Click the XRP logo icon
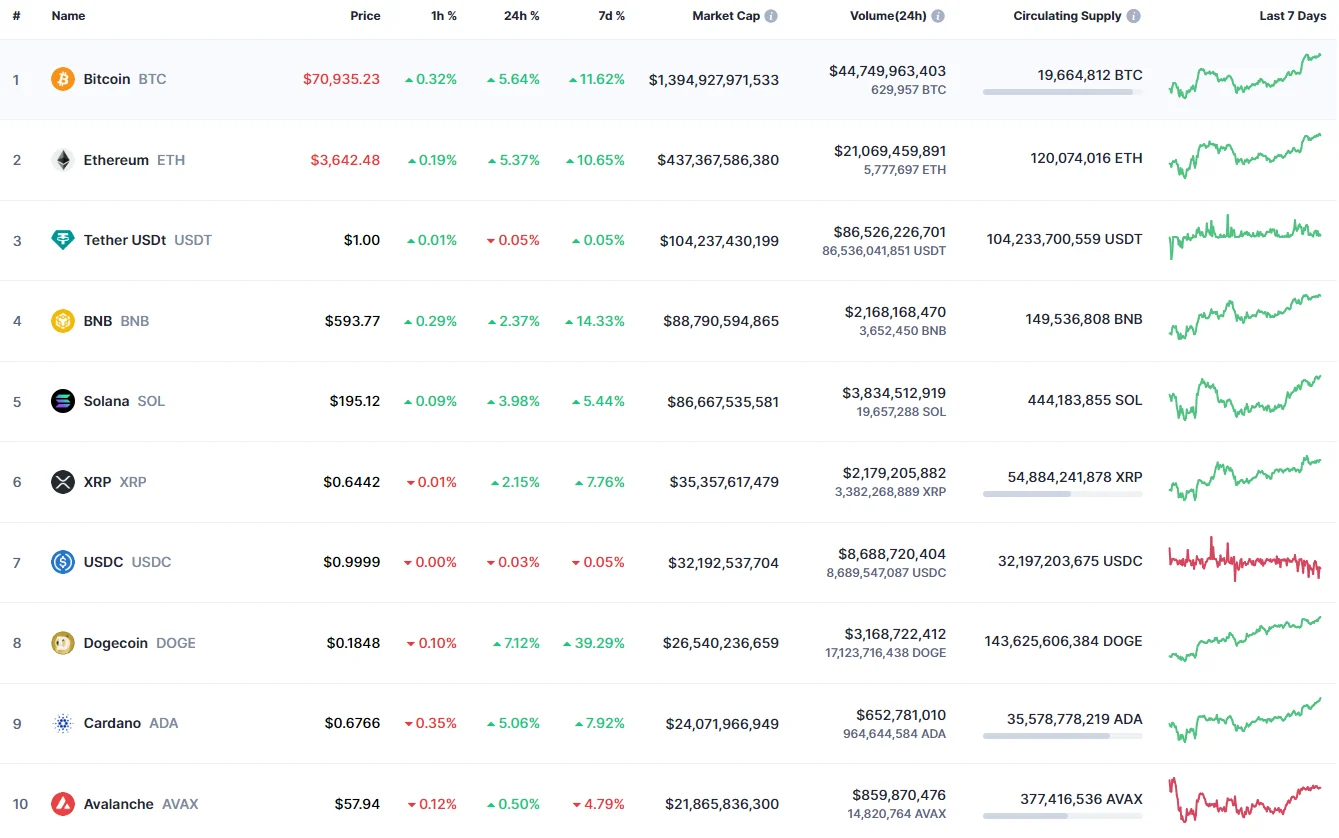Screen dimensions: 1339x838 pyautogui.click(x=63, y=482)
